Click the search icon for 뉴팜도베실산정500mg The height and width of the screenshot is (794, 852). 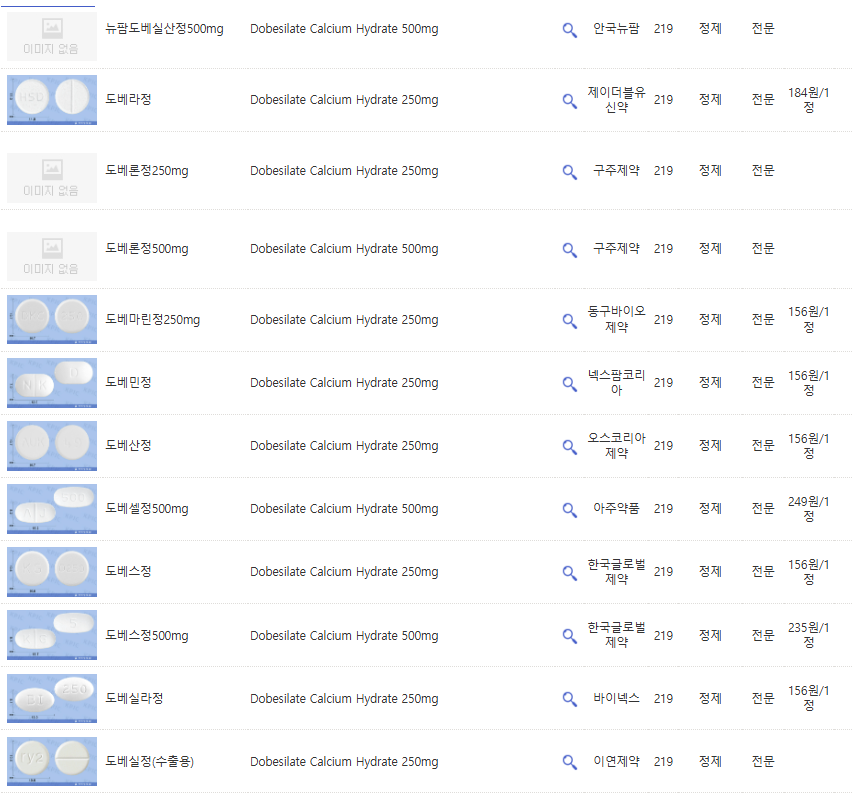[569, 29]
